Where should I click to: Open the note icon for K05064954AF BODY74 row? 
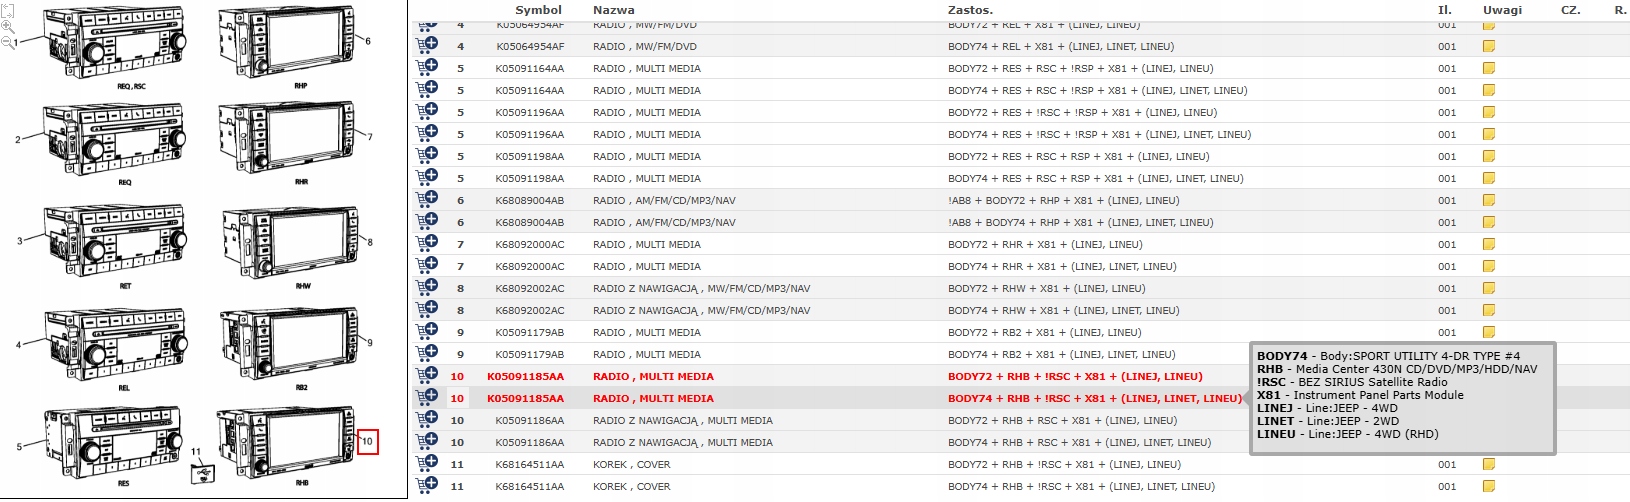1488,46
